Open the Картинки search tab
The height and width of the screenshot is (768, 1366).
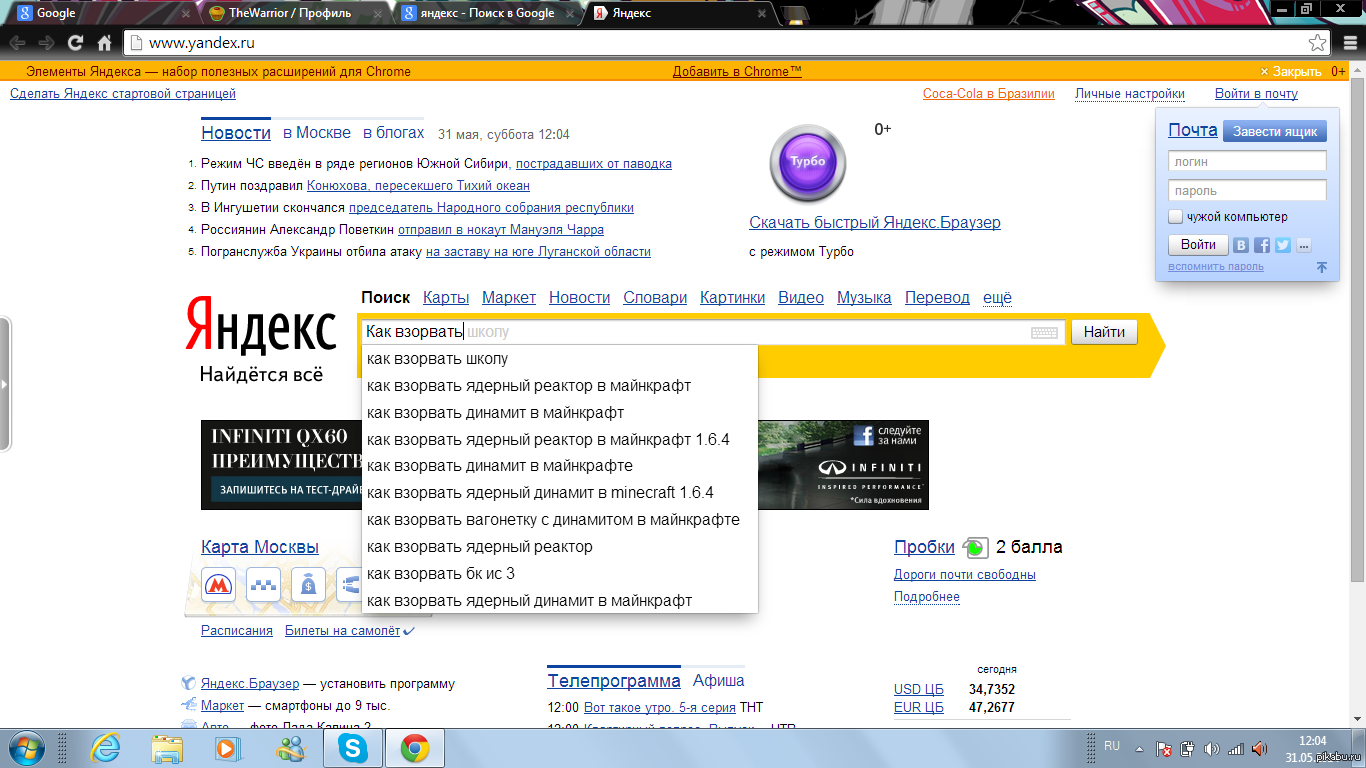point(732,297)
